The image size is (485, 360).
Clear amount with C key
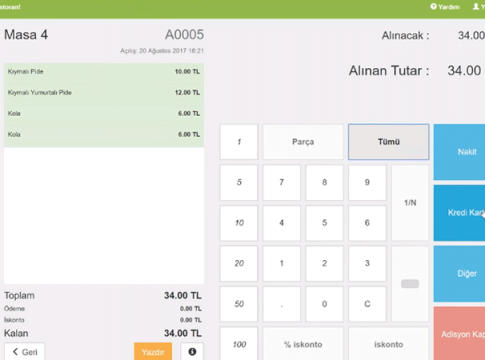(x=367, y=304)
